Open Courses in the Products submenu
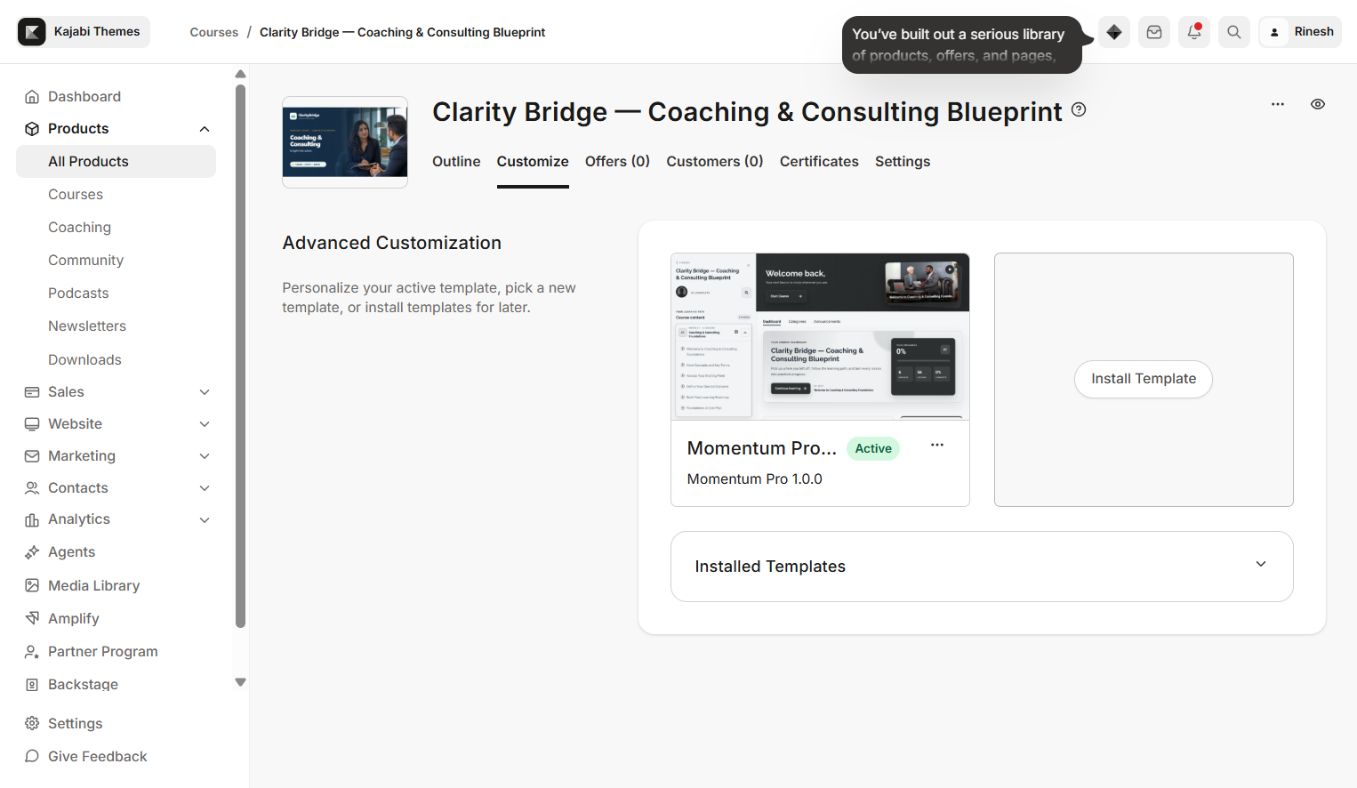The height and width of the screenshot is (788, 1357). [75, 195]
